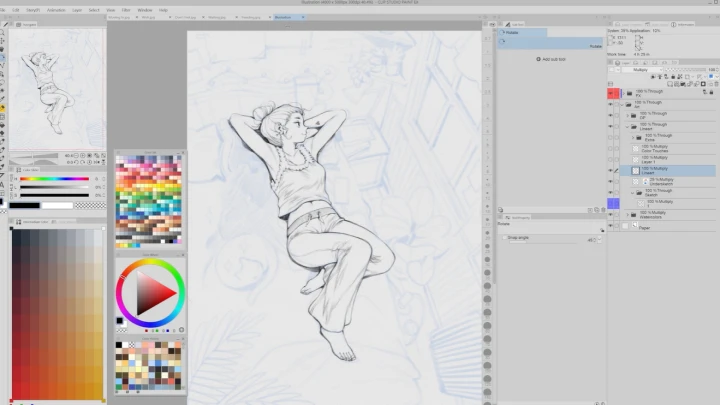Select the Color Touches layer
The width and height of the screenshot is (720, 405).
click(x=668, y=148)
